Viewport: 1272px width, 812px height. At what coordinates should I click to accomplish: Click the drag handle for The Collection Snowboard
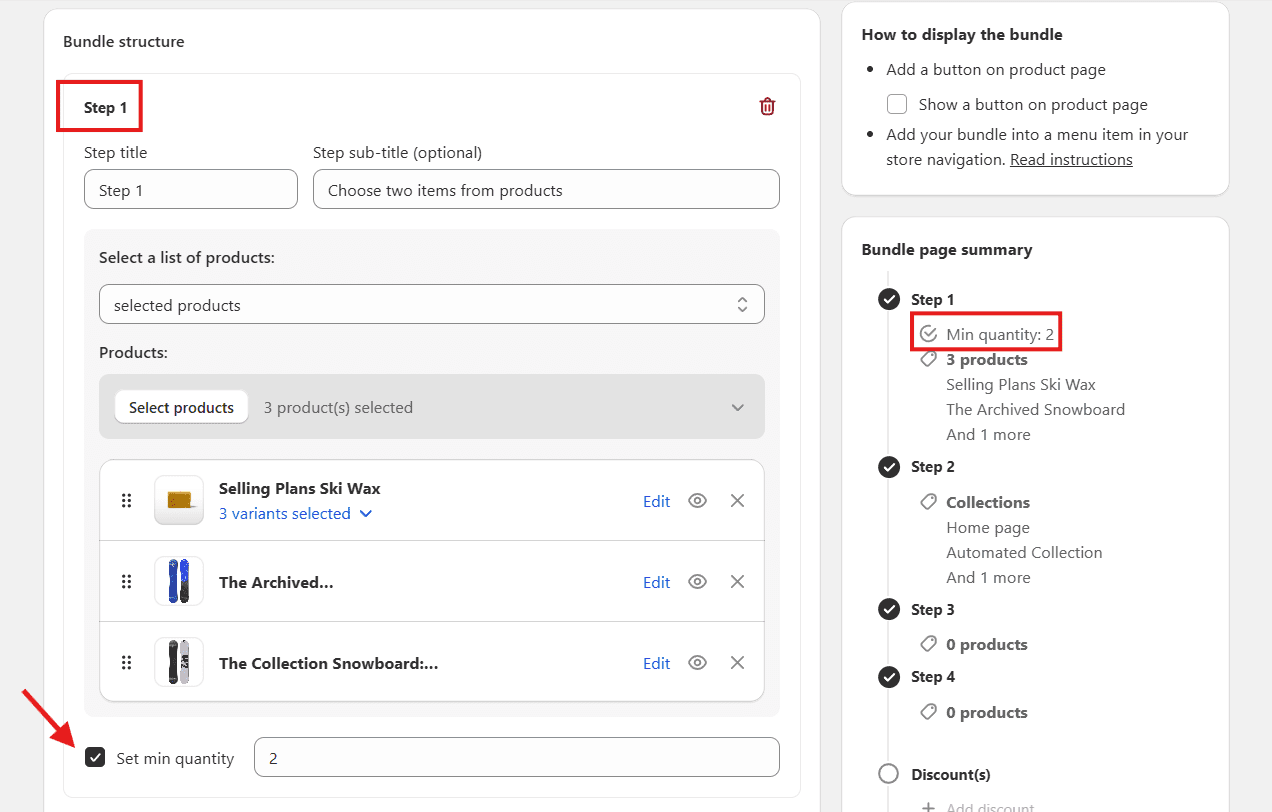point(127,663)
